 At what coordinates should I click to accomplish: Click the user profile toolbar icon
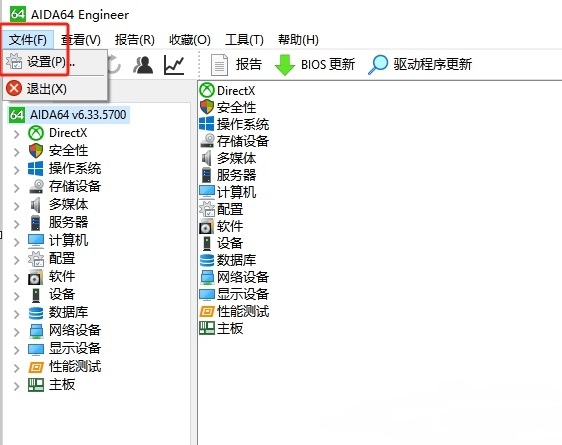click(143, 65)
